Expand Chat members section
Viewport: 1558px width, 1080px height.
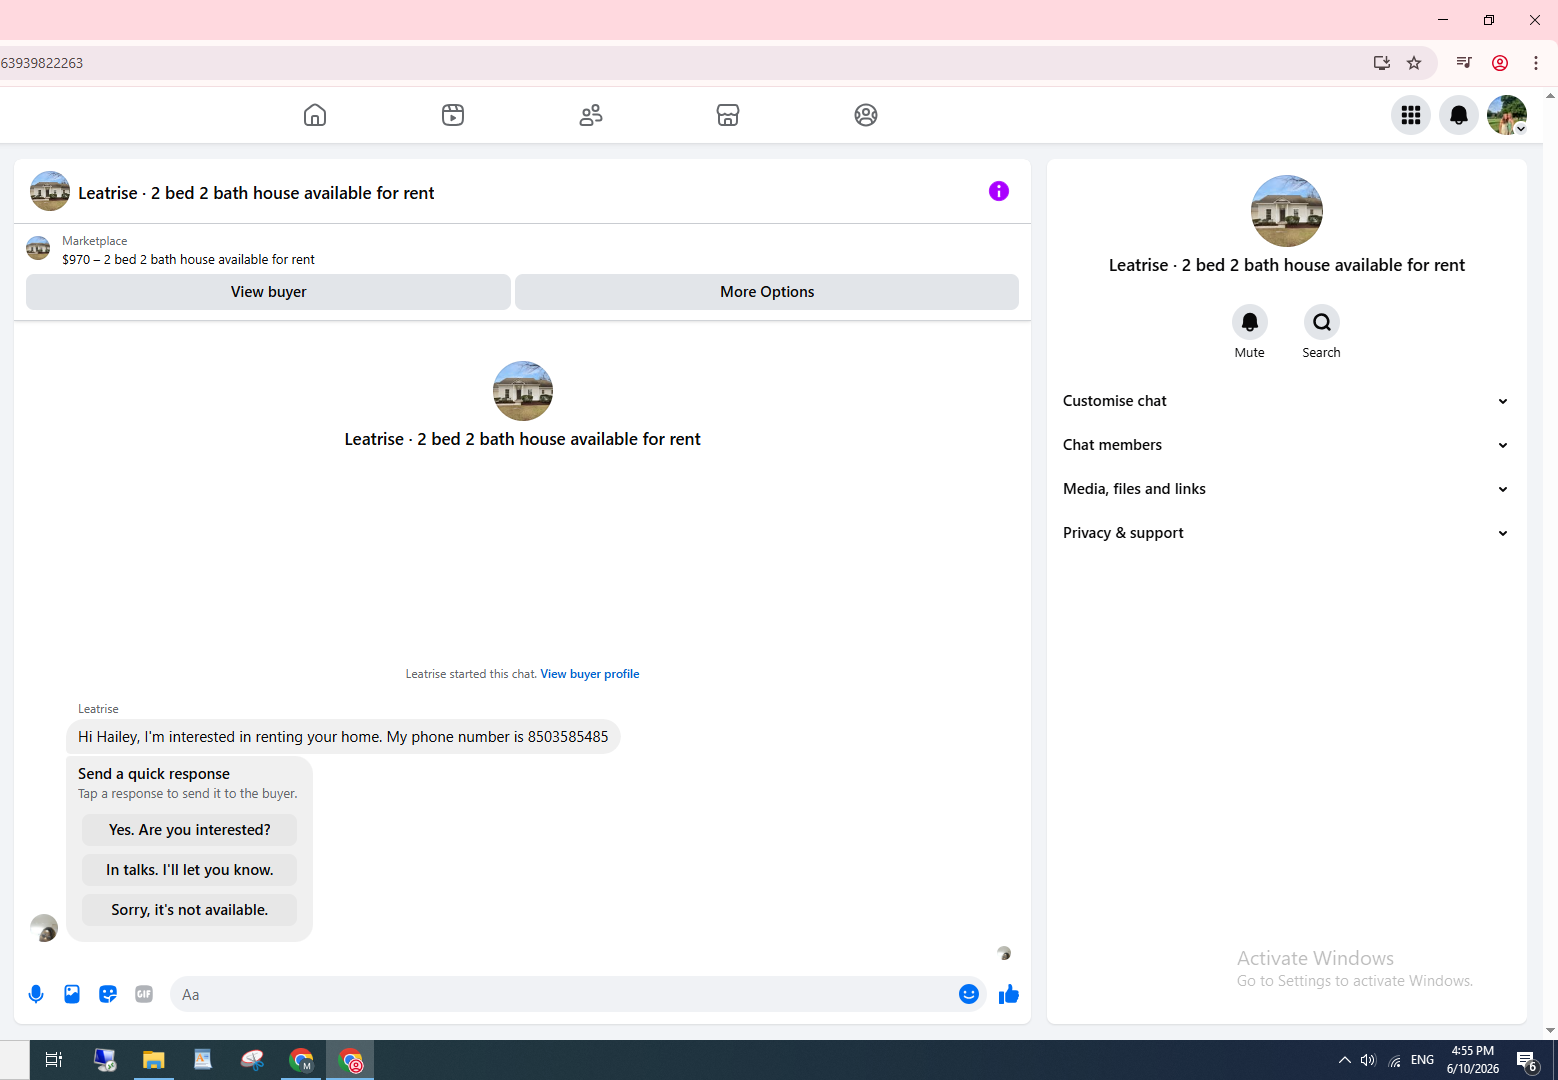coord(1287,445)
